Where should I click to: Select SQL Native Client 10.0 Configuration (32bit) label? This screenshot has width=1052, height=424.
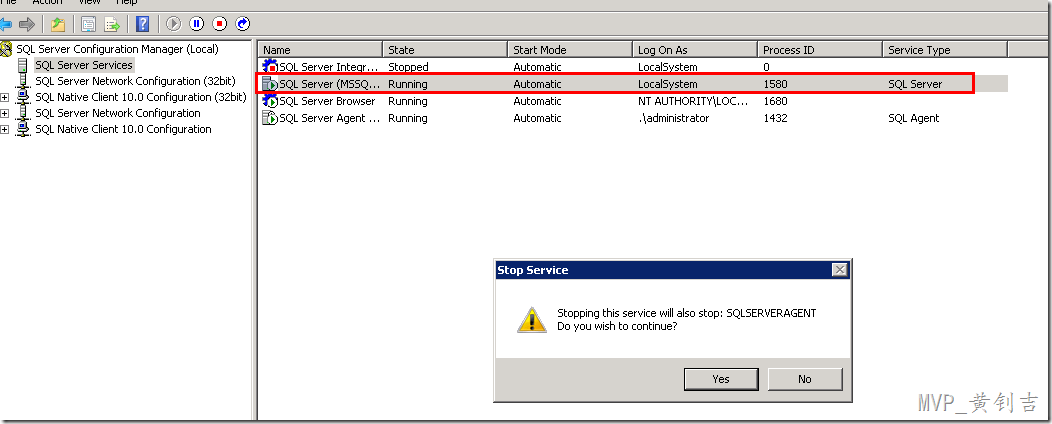coord(141,97)
